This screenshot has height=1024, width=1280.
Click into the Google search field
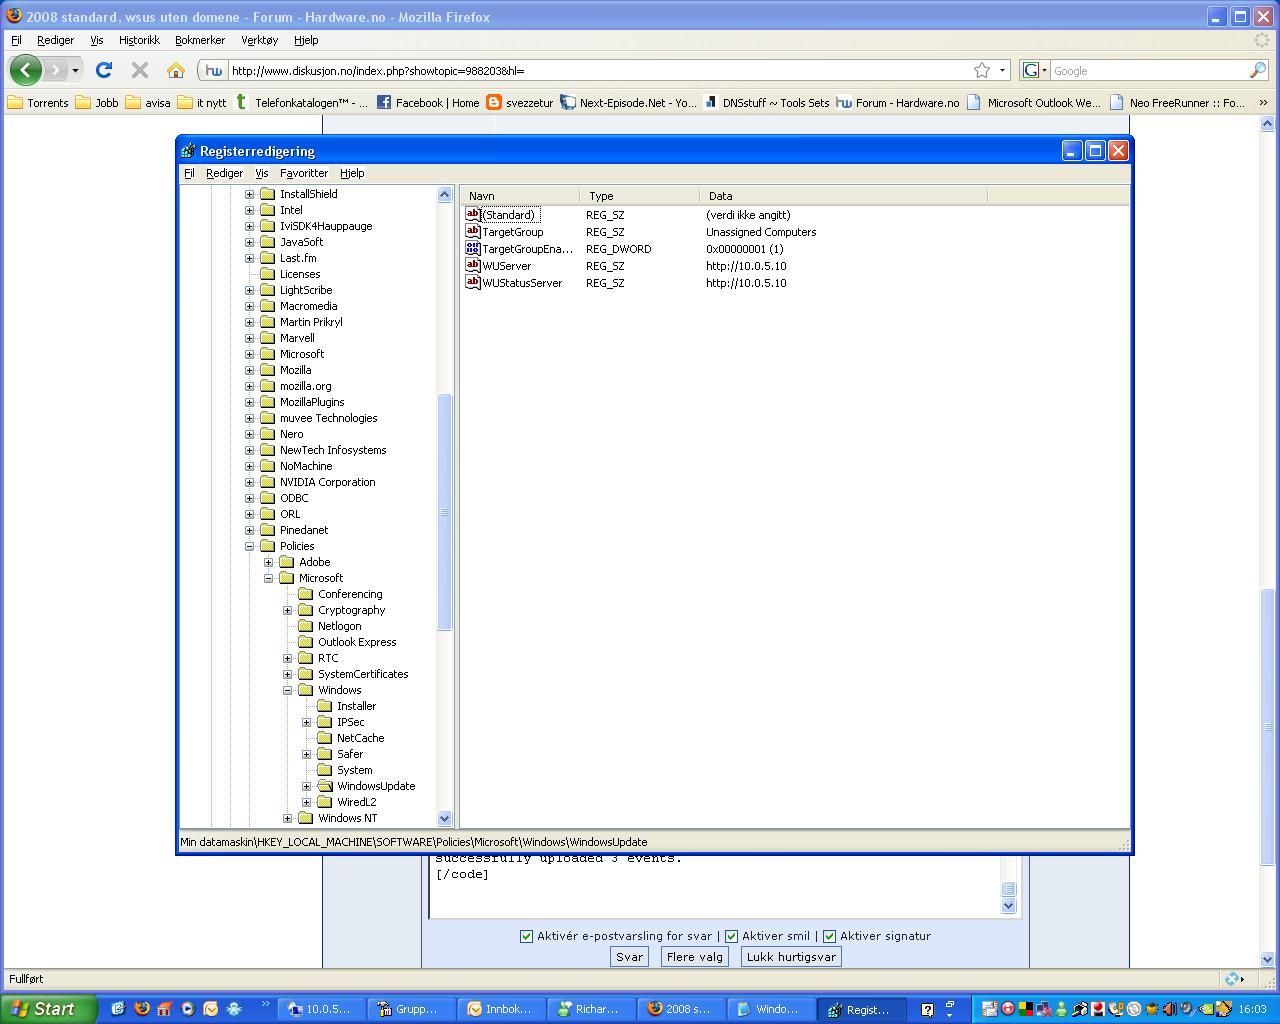click(x=1148, y=70)
